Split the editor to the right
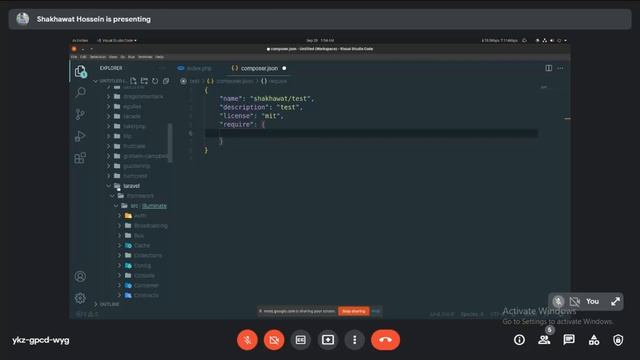Image resolution: width=640 pixels, height=360 pixels. (x=549, y=68)
